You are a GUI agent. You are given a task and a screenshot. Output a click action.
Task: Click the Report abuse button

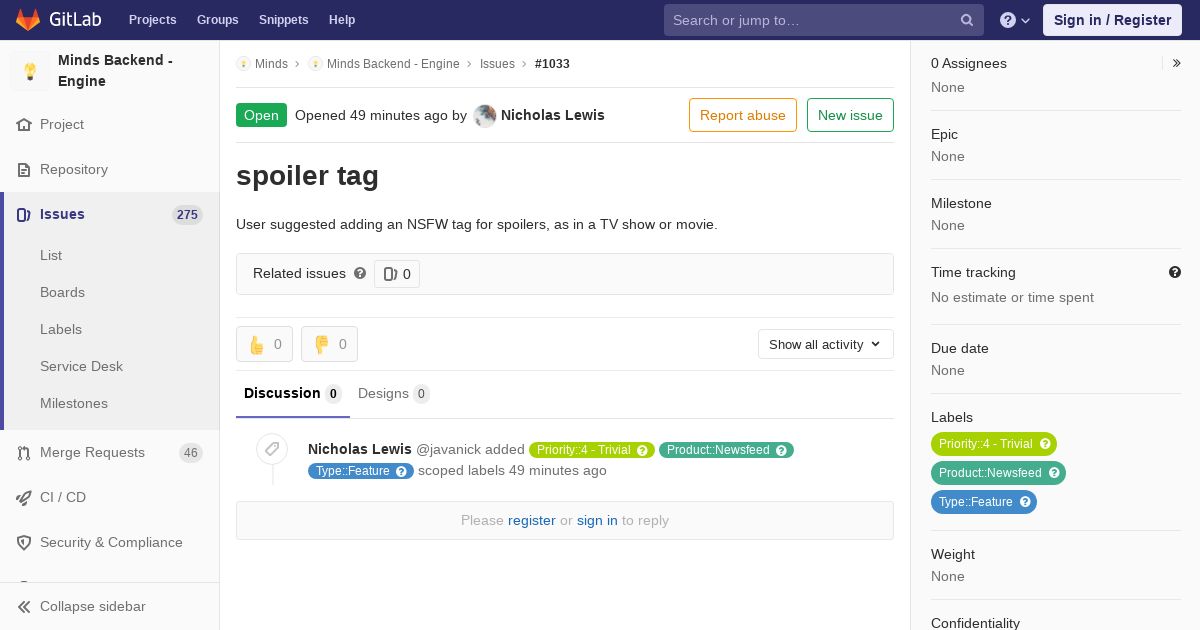[x=743, y=115]
